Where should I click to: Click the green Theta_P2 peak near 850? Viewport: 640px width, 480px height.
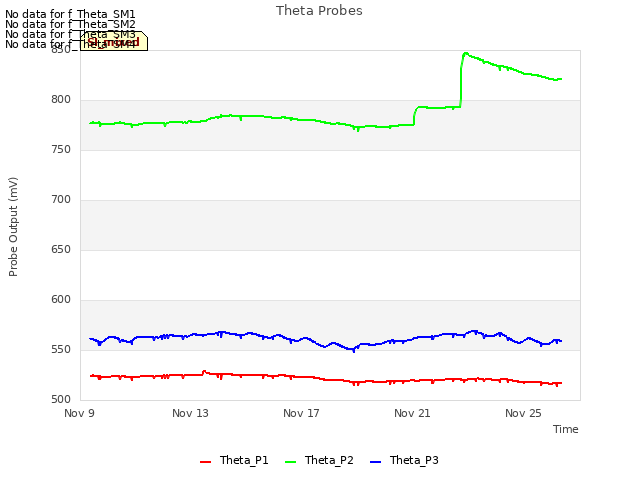[466, 53]
